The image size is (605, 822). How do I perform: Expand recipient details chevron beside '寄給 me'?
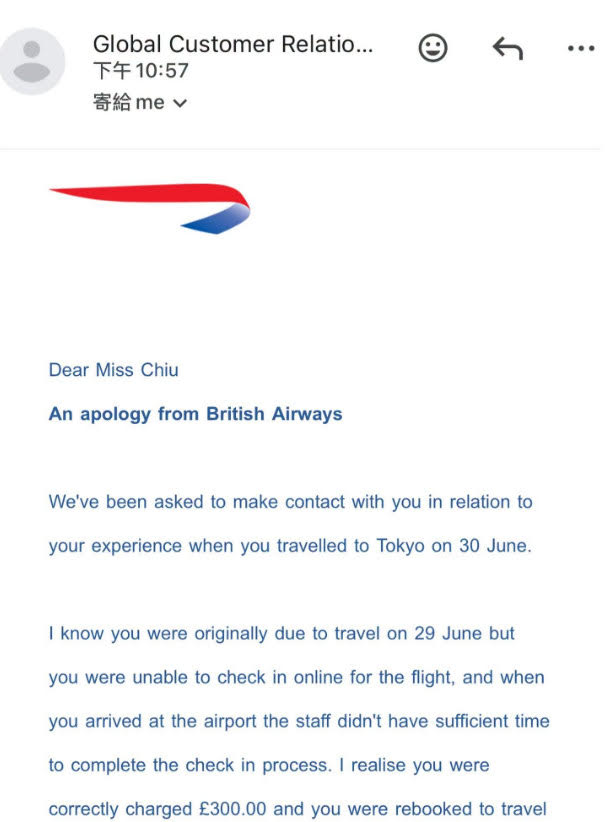click(x=180, y=103)
